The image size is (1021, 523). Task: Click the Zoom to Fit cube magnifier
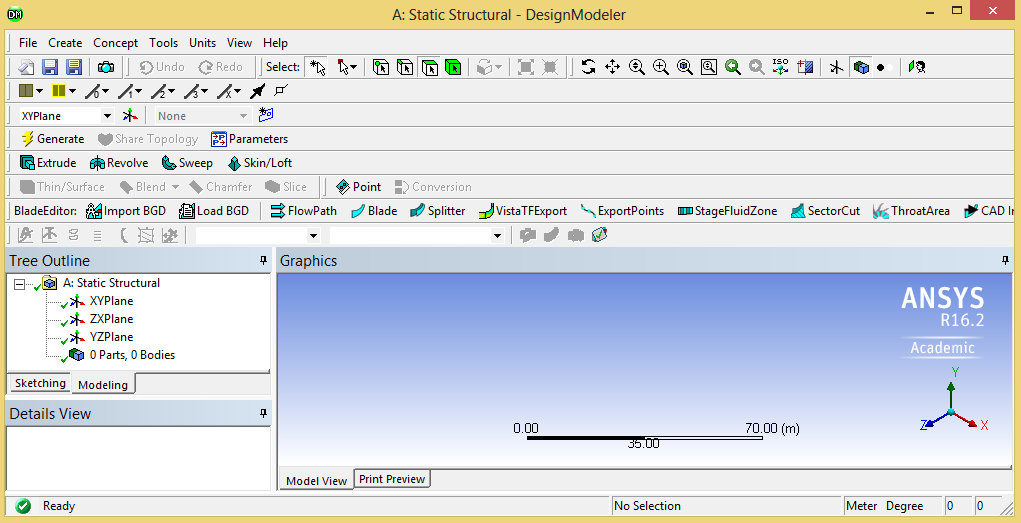point(685,66)
